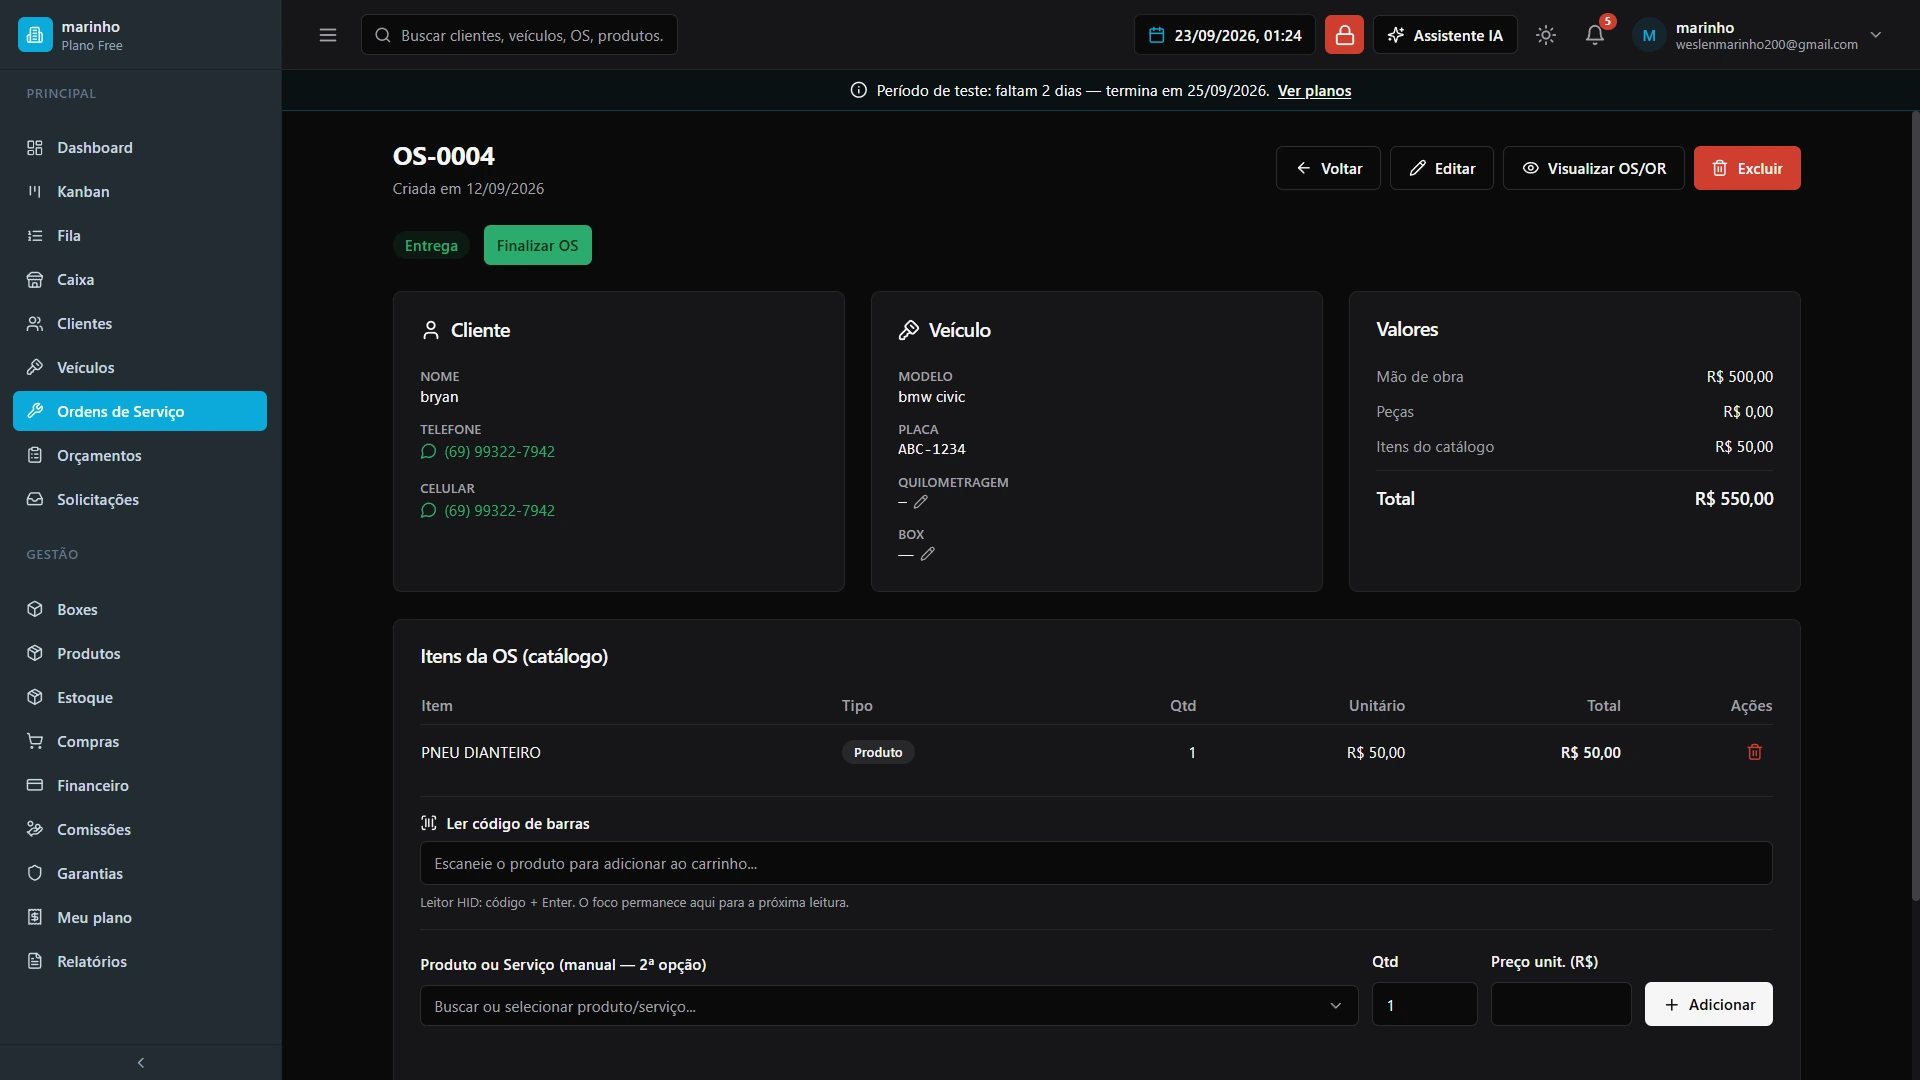
Task: Open the Assistente IA button
Action: point(1445,35)
